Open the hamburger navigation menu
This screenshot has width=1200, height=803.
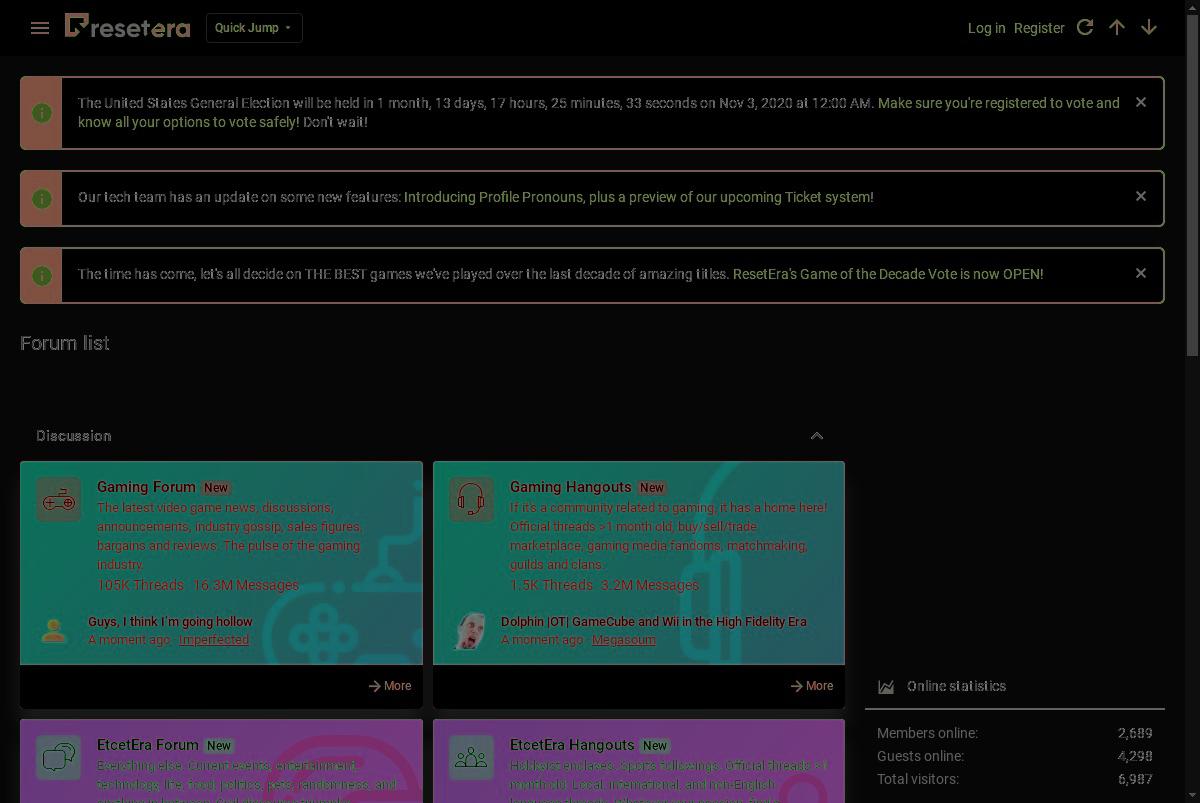click(40, 28)
